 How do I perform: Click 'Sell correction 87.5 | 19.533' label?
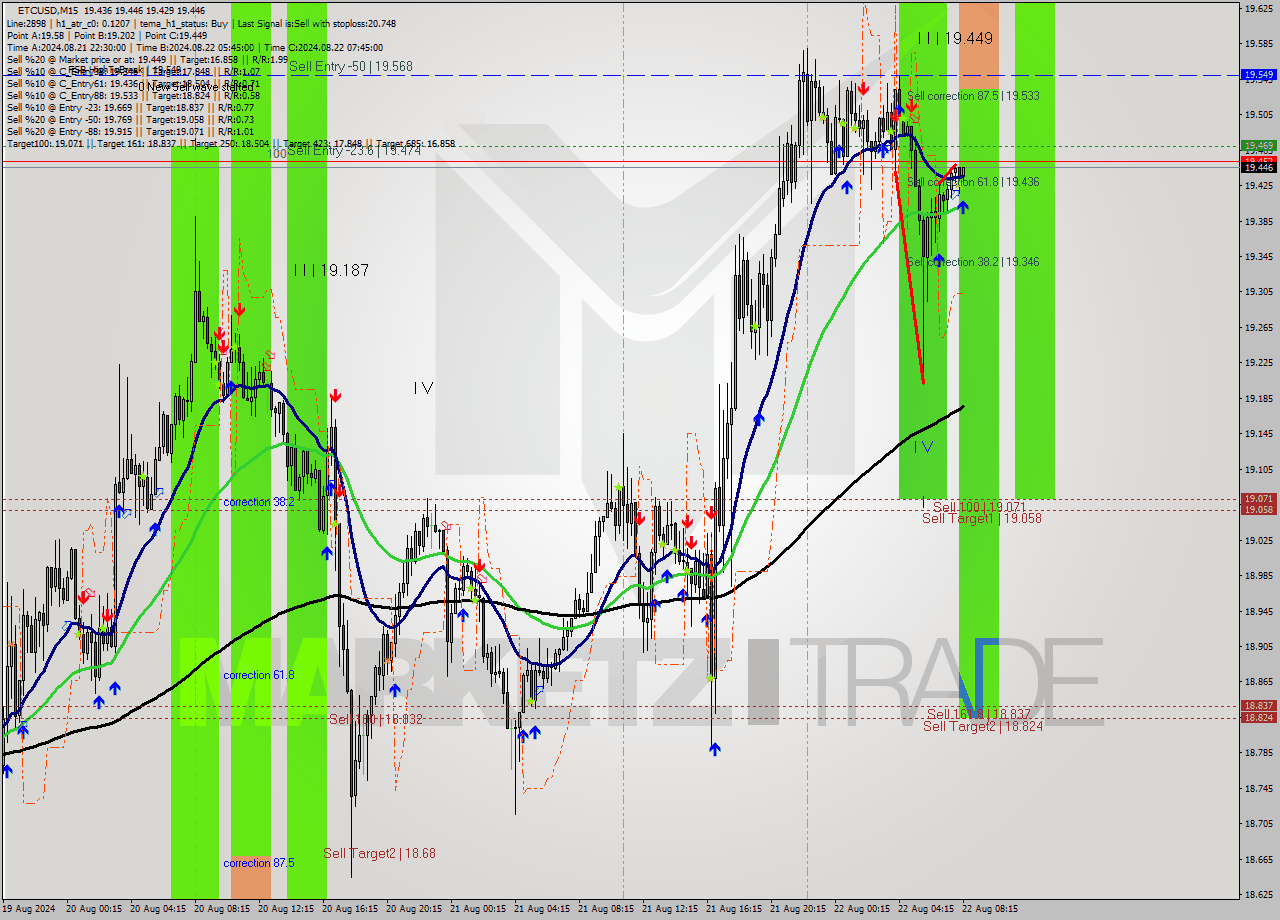coord(973,96)
